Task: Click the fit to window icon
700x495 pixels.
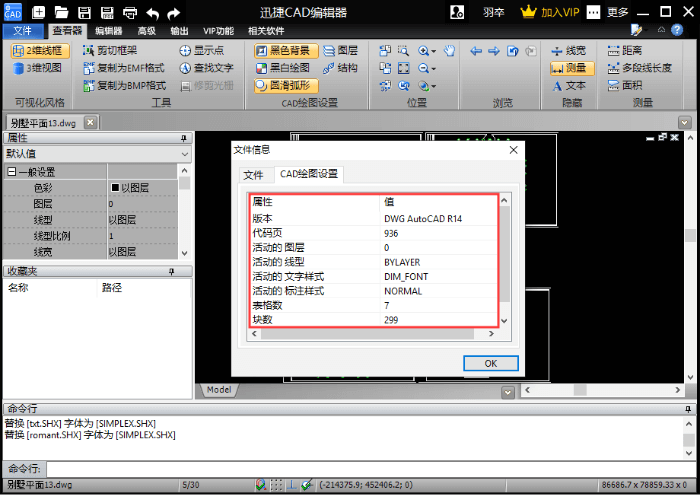Action: pyautogui.click(x=404, y=68)
